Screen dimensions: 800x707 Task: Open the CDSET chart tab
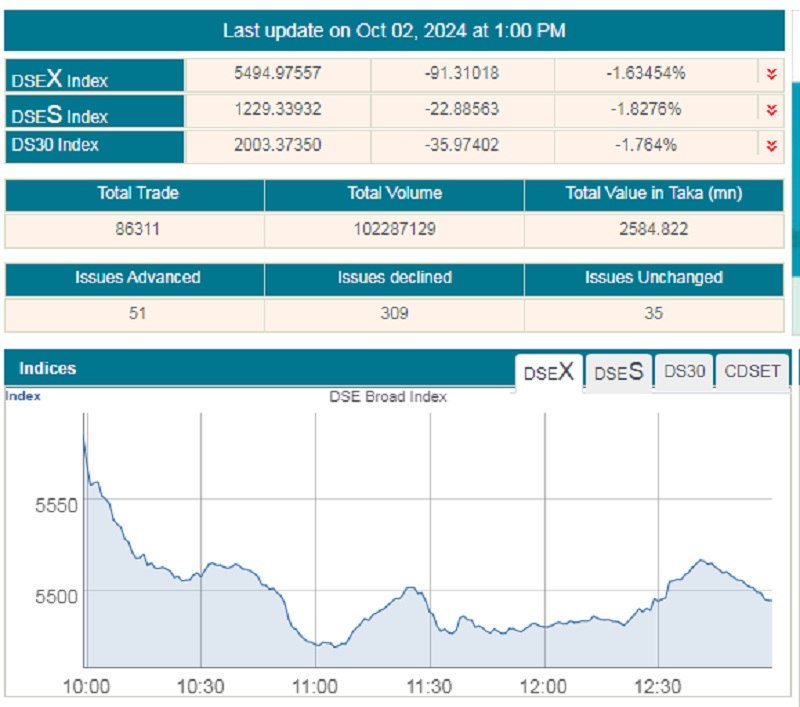[x=752, y=371]
